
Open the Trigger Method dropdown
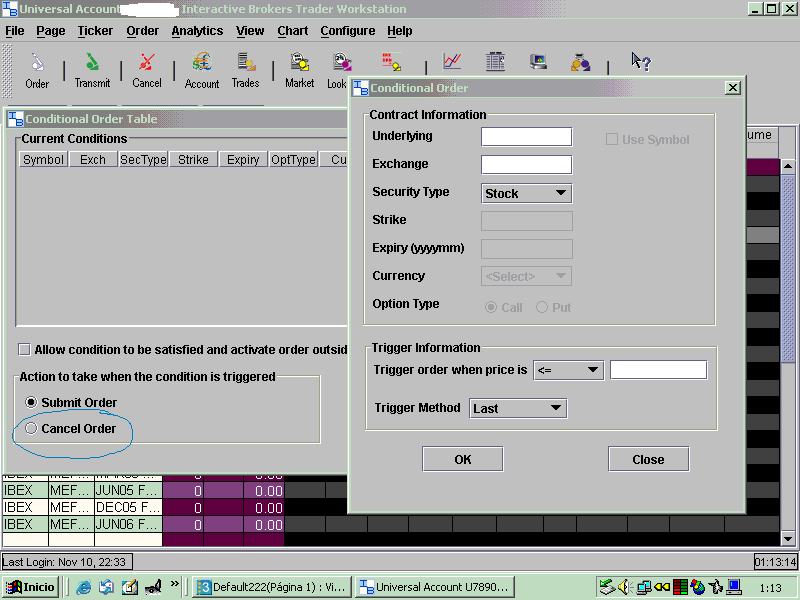(x=518, y=408)
